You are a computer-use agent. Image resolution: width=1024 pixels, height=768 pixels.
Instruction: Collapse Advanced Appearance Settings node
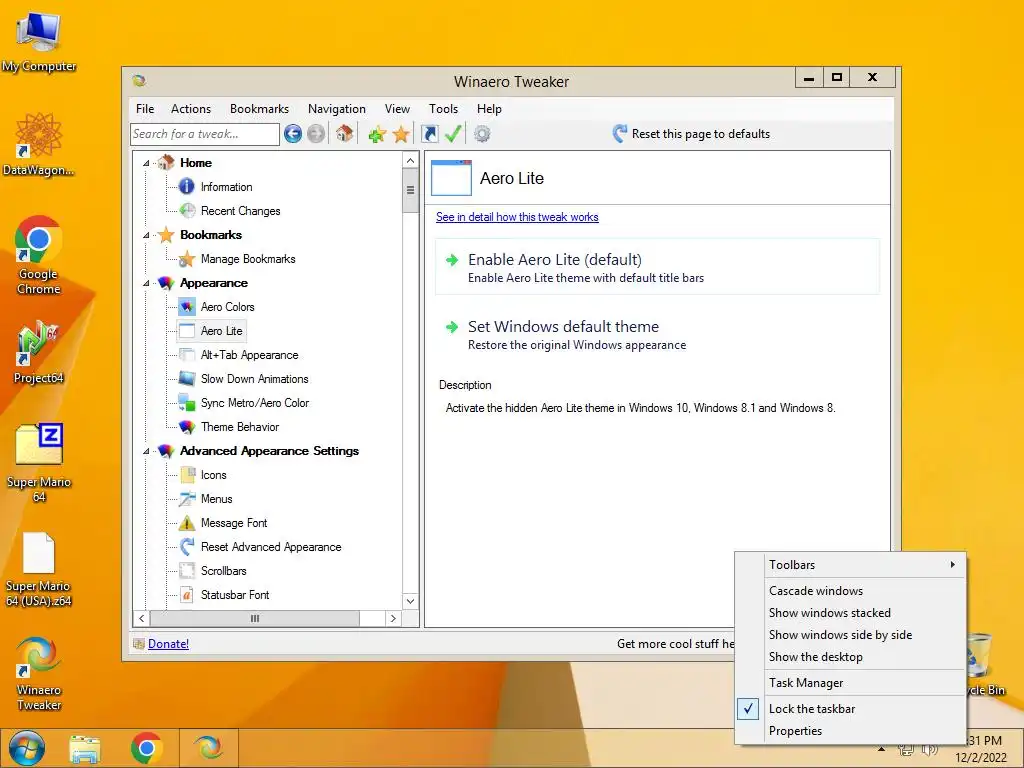point(146,451)
